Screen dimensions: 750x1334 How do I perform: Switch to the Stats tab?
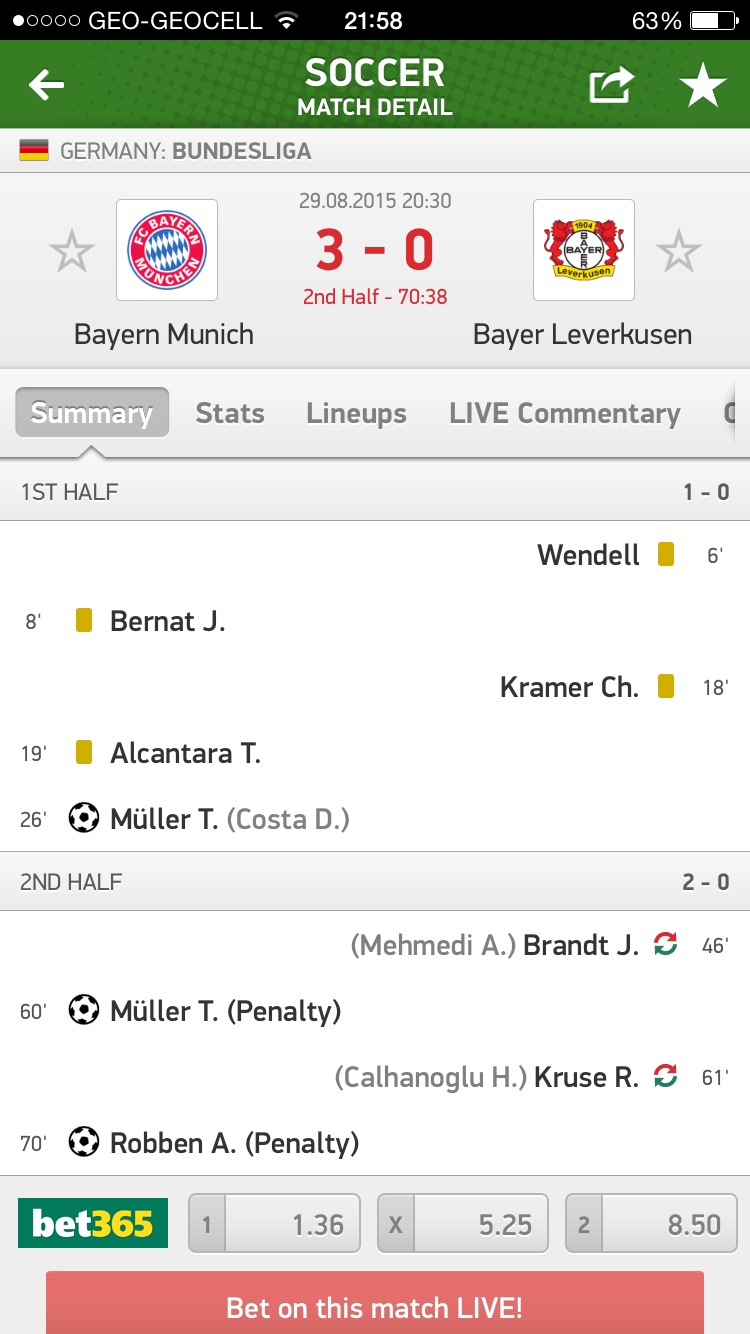click(x=230, y=413)
